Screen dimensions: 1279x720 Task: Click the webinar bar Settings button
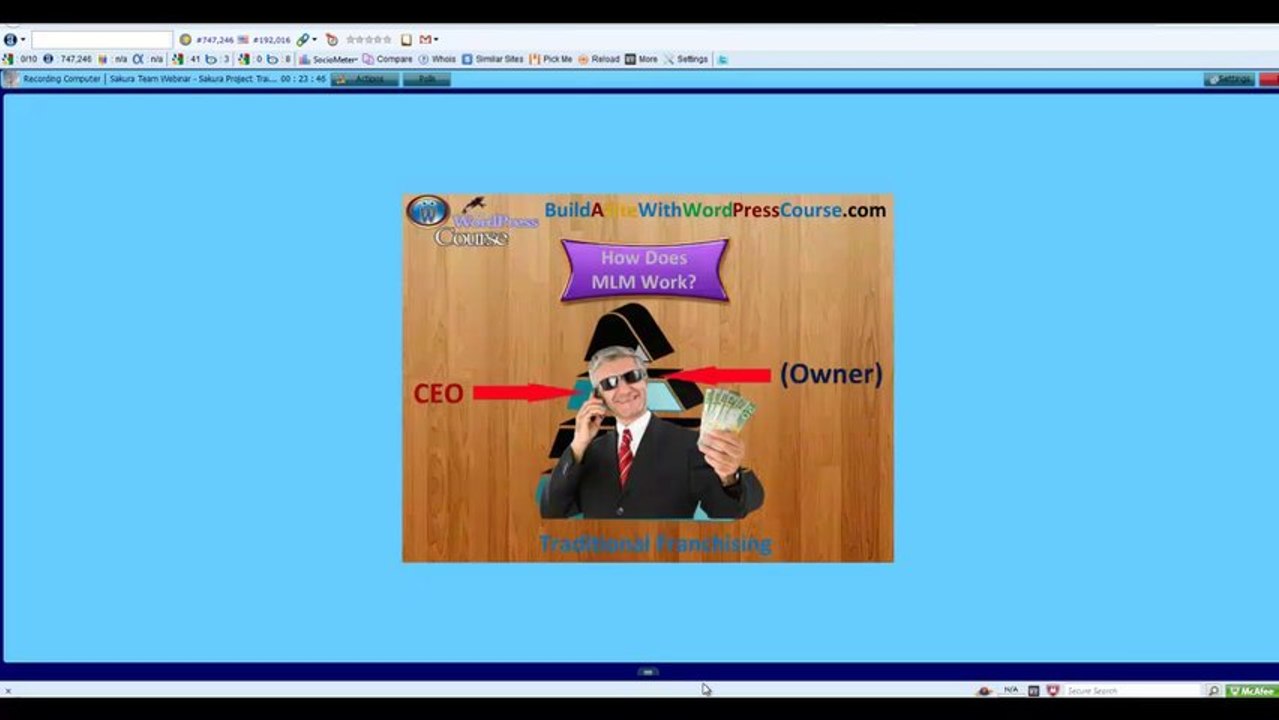(x=1229, y=79)
